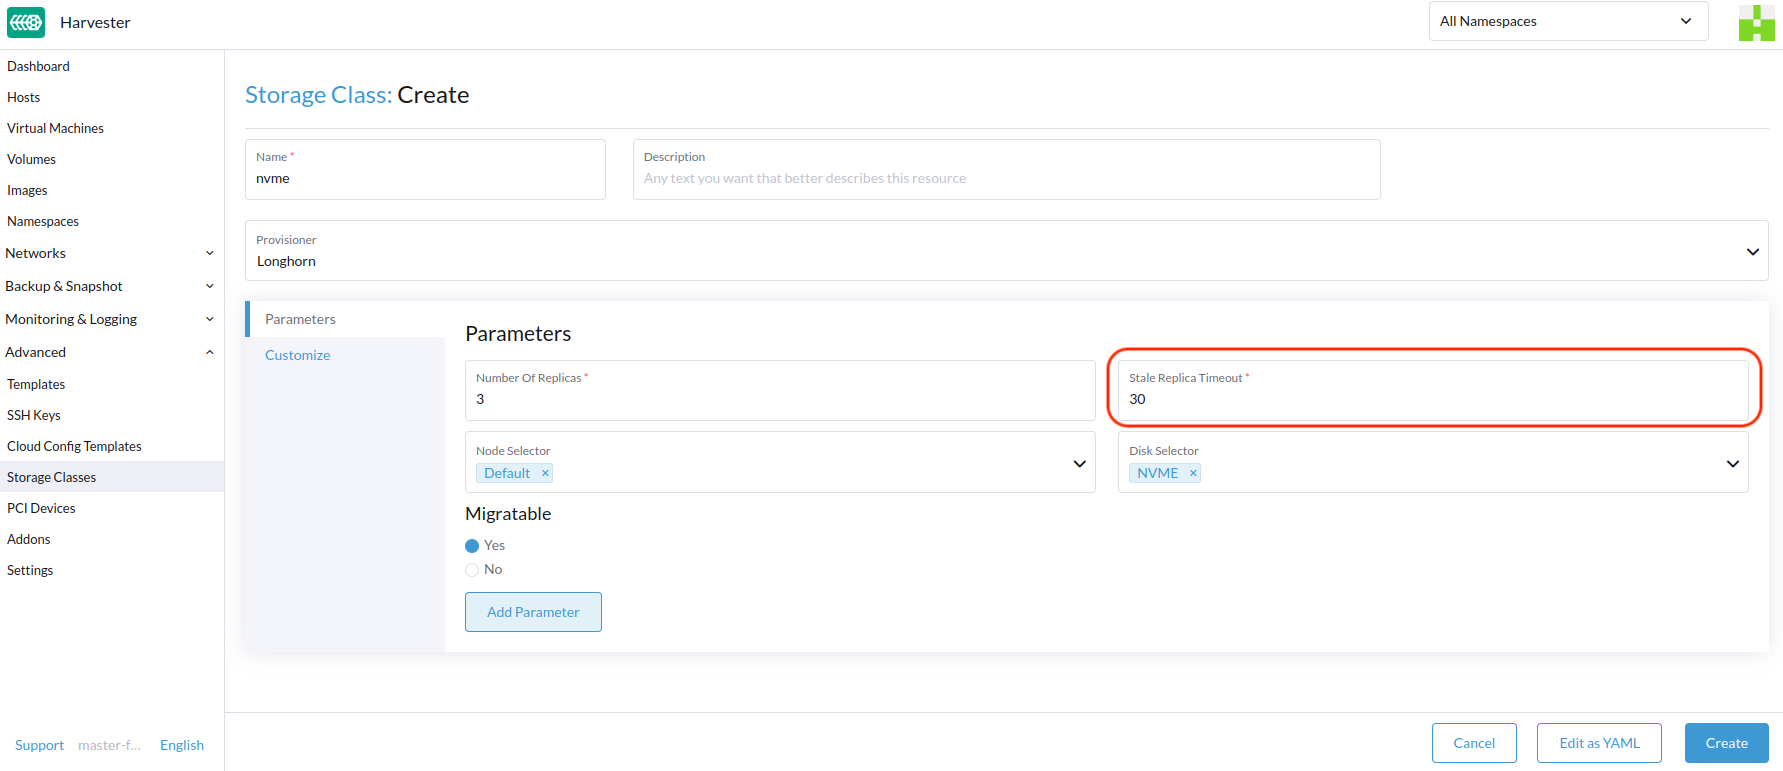Image resolution: width=1783 pixels, height=771 pixels.
Task: Remove the NVME disk selector tag
Action: 1193,473
